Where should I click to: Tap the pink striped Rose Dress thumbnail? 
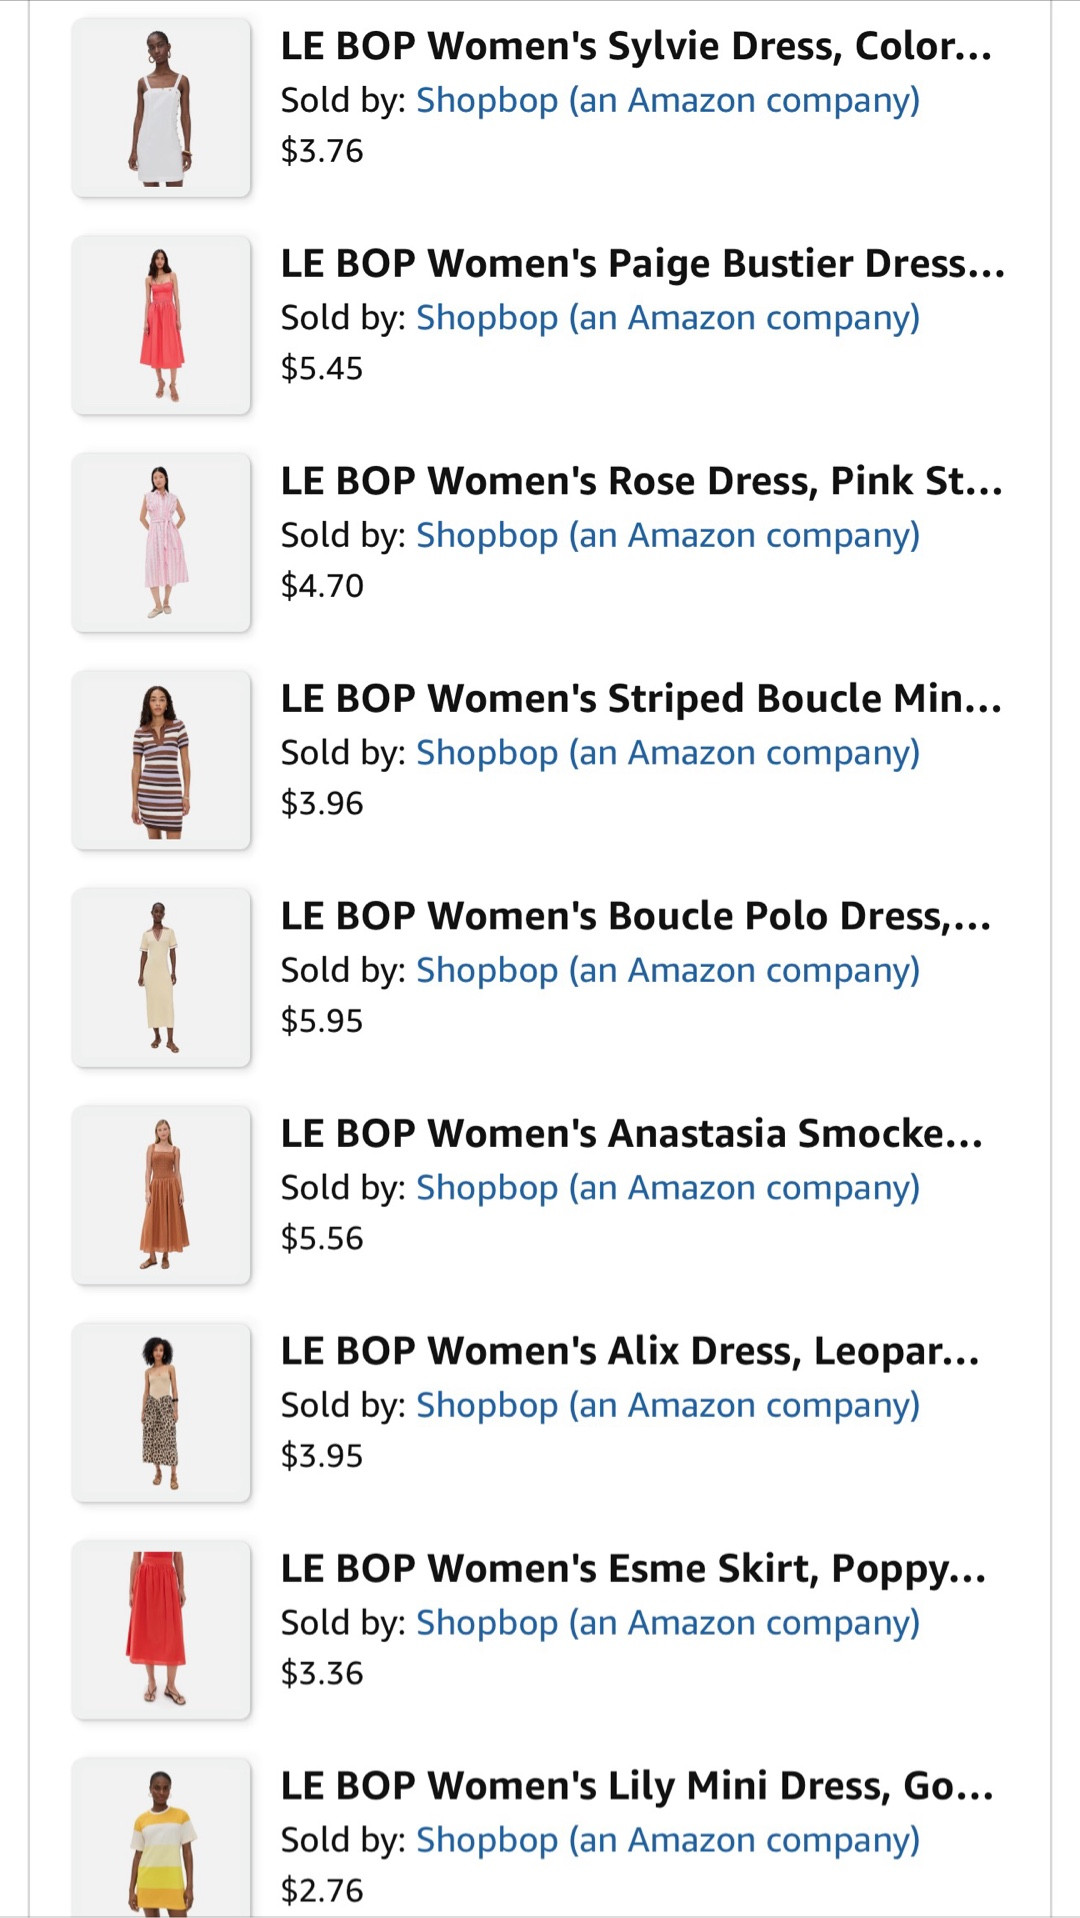coord(161,542)
